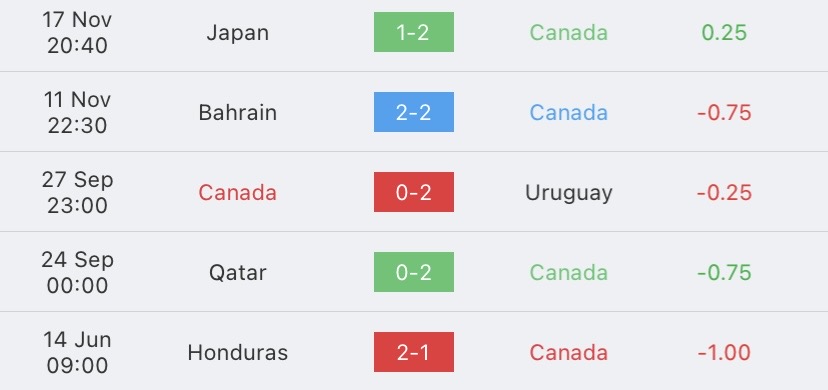Click red Canada in the Honduras row

569,353
